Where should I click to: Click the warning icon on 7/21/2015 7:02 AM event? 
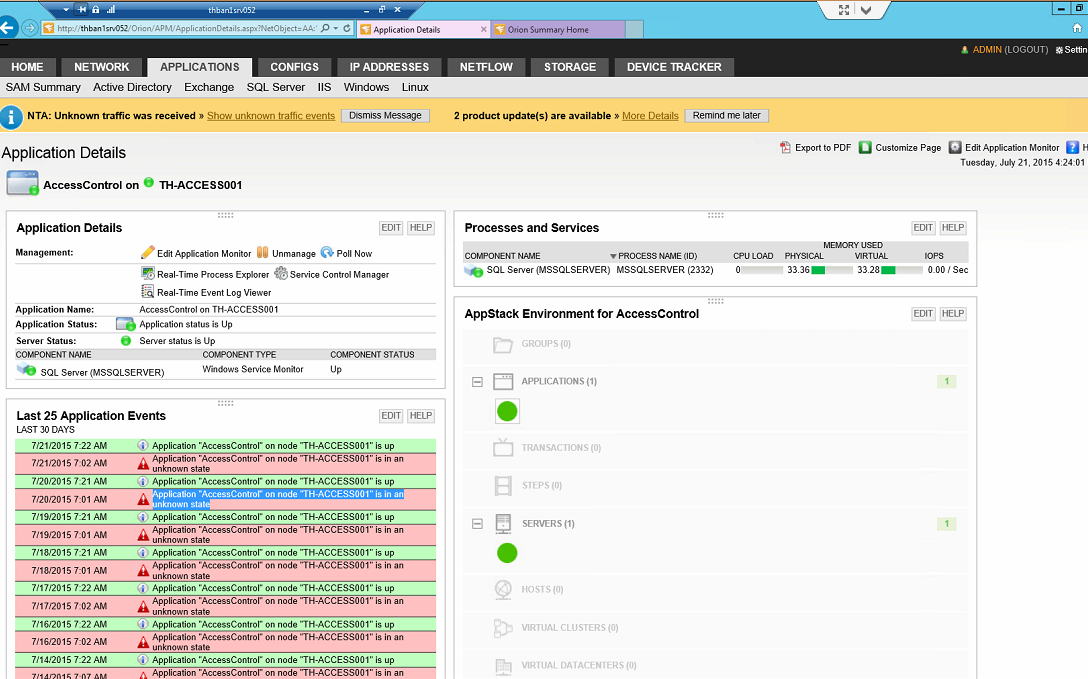pos(143,463)
